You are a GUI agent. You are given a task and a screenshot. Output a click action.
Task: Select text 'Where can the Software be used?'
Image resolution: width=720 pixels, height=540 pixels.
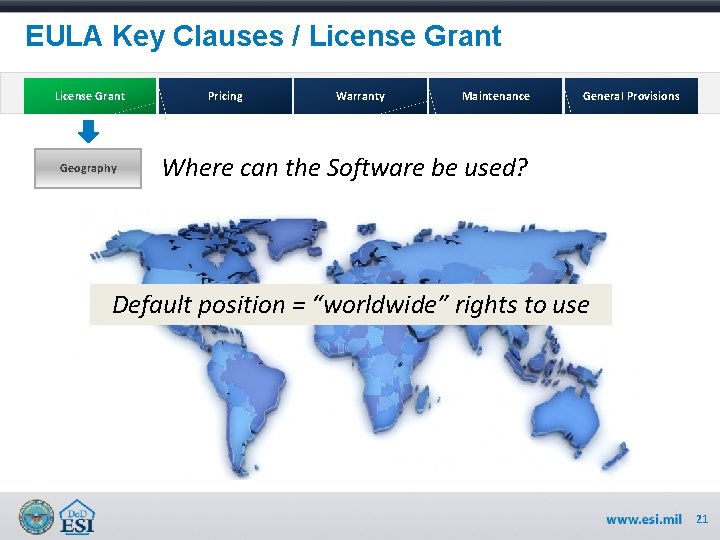[x=345, y=168]
